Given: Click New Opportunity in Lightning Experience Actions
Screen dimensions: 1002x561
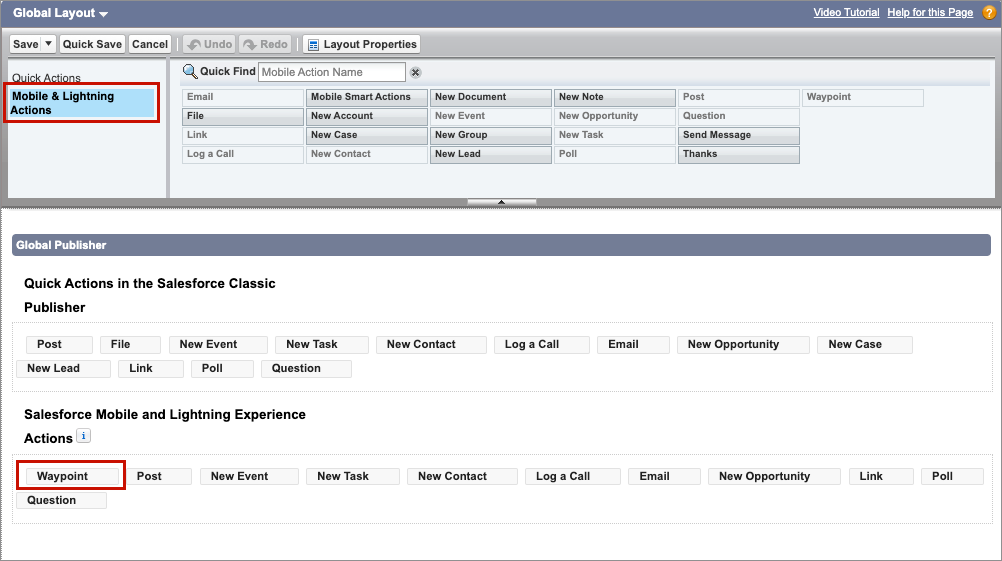Looking at the screenshot, I should [774, 476].
